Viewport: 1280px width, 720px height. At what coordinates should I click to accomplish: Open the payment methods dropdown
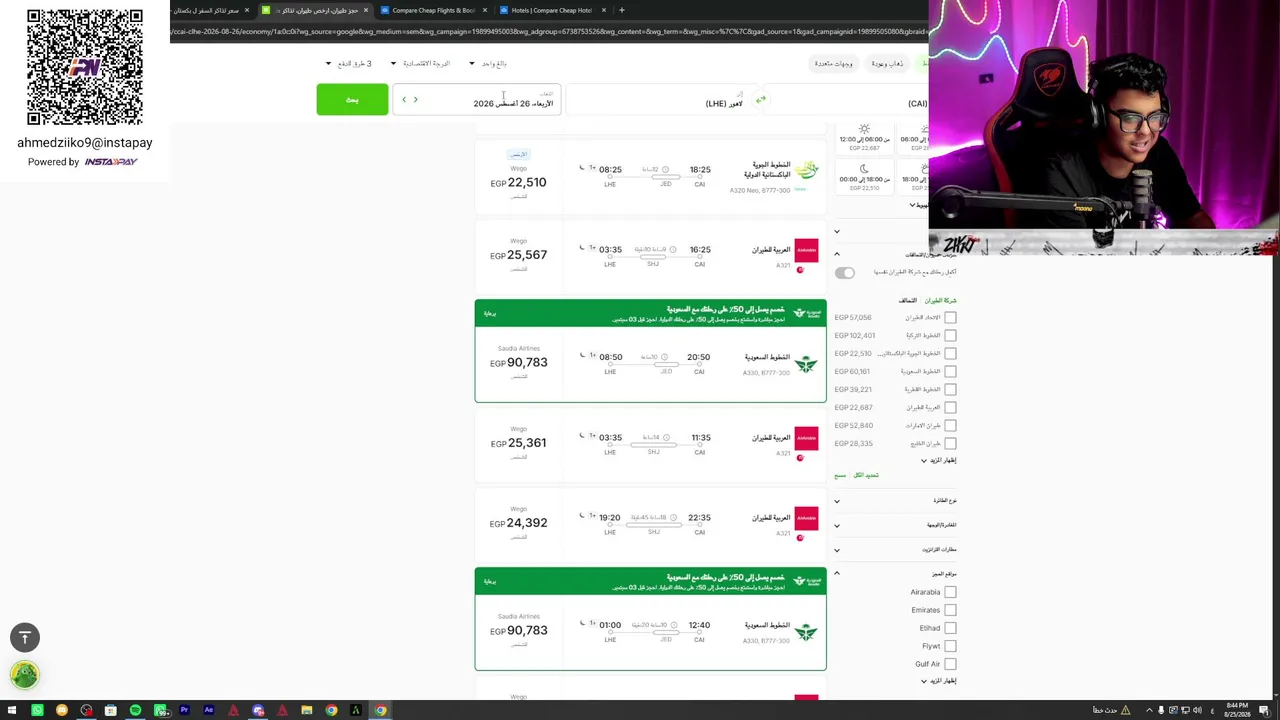pos(348,64)
